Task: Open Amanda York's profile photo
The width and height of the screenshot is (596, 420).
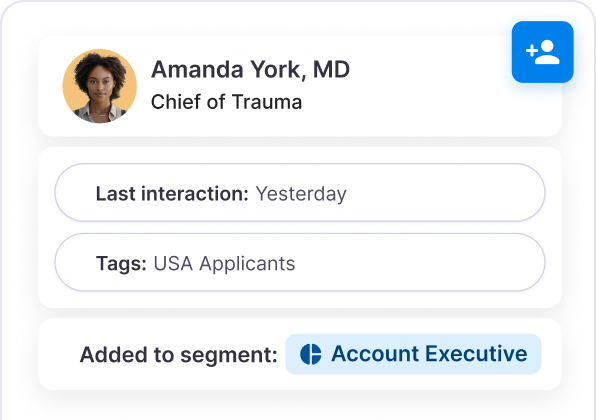Action: (x=100, y=86)
